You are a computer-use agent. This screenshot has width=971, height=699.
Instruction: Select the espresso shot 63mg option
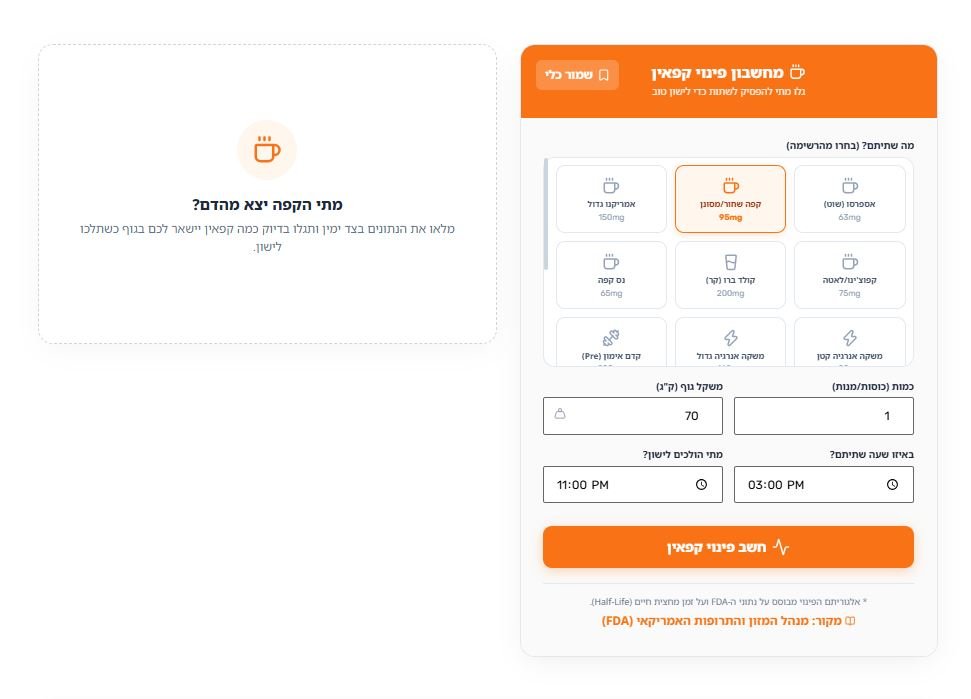pyautogui.click(x=849, y=199)
